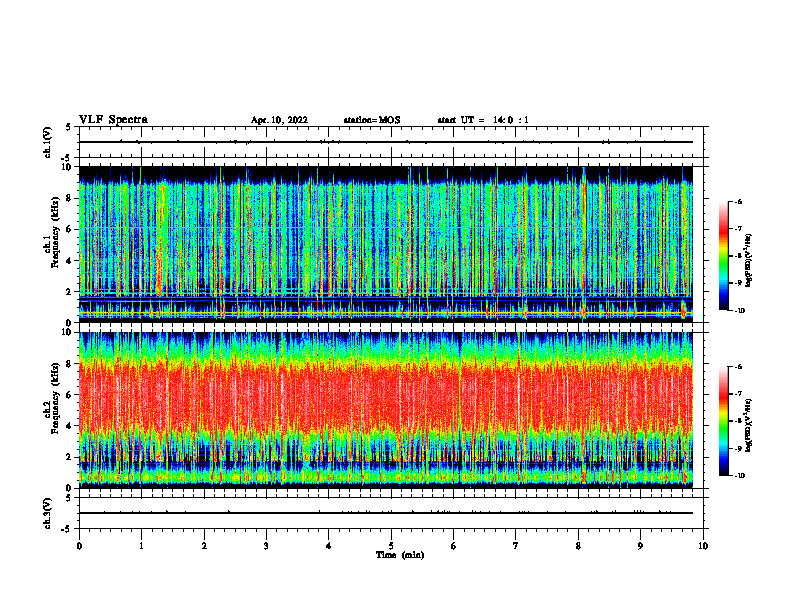
Task: Click the ch.1 spectrogram color scale bar
Action: coord(723,256)
